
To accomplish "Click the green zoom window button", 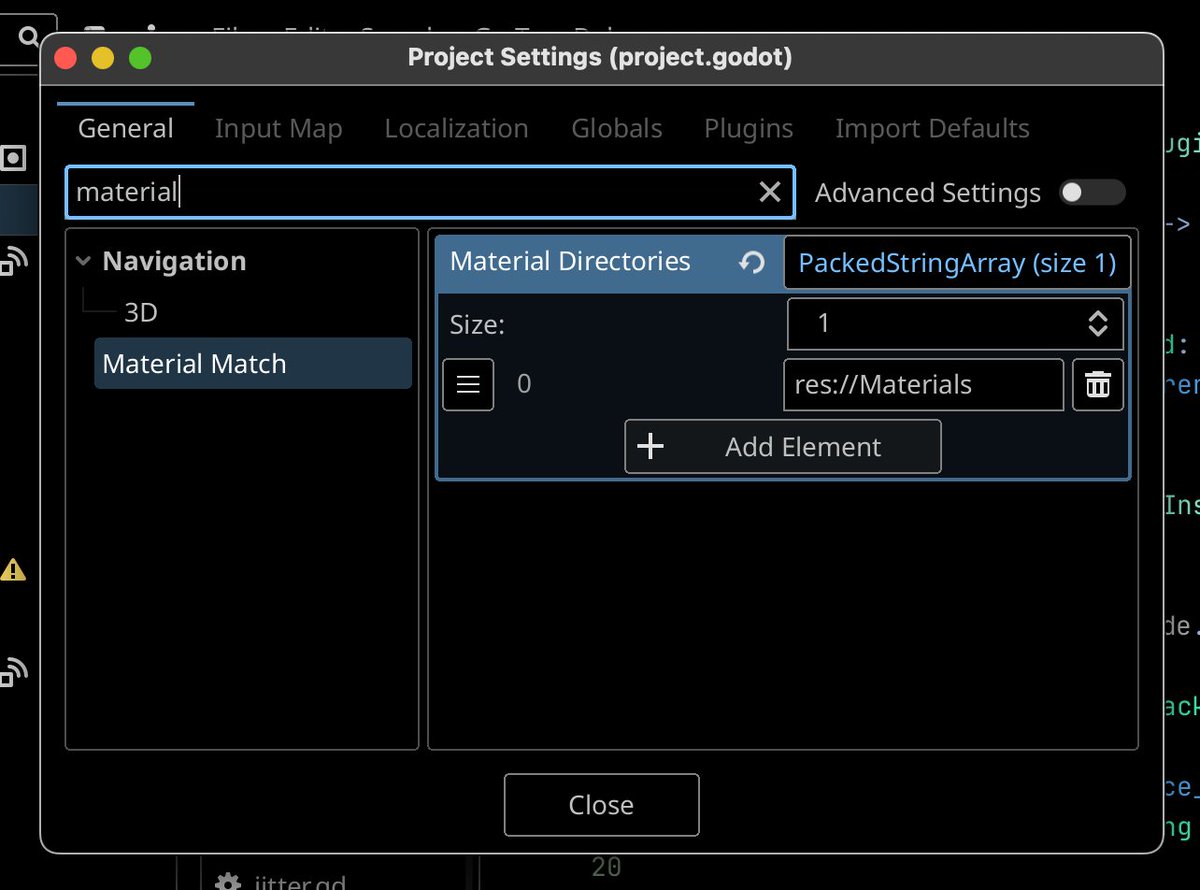I will pyautogui.click(x=140, y=58).
